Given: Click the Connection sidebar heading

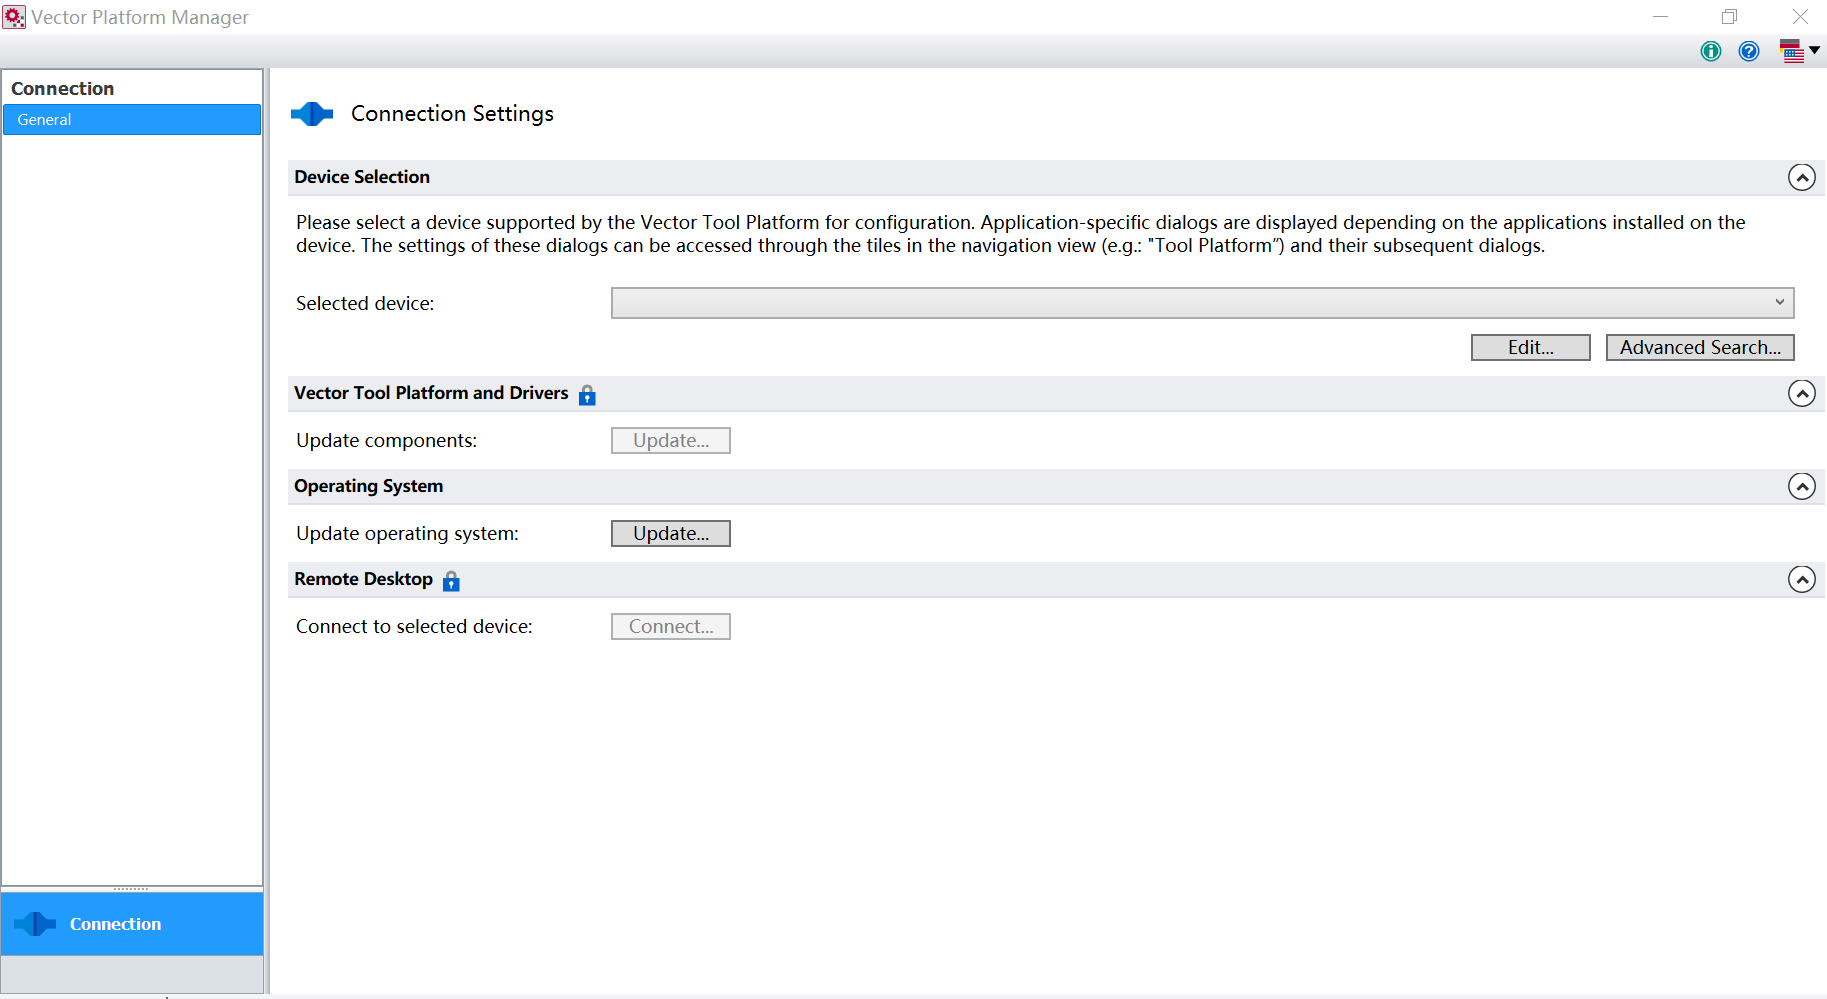Looking at the screenshot, I should tap(63, 88).
